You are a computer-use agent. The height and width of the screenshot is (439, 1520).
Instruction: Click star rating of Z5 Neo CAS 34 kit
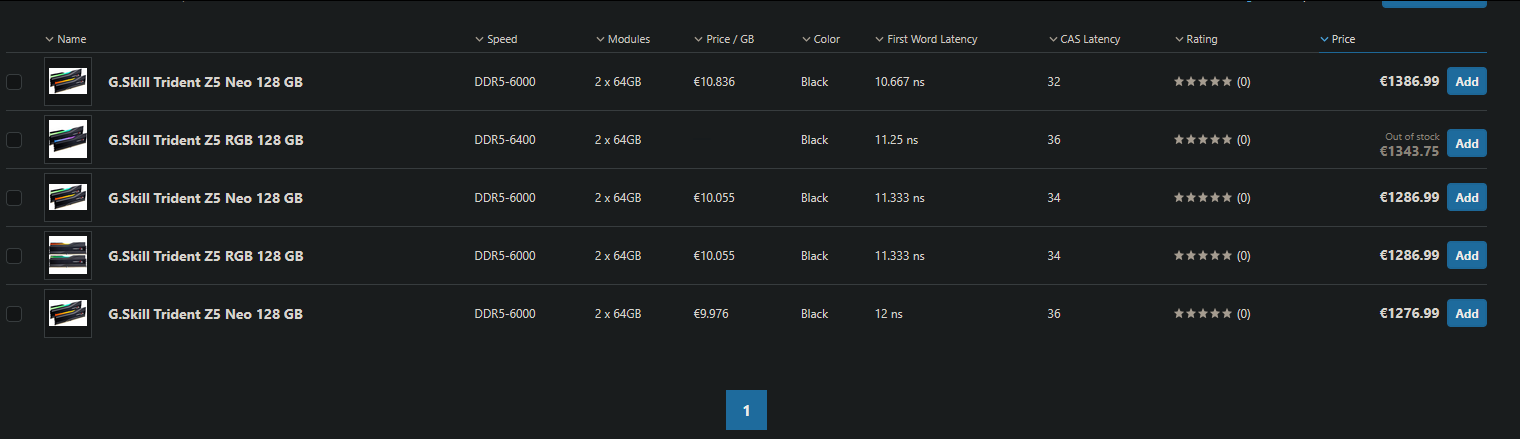point(1203,198)
